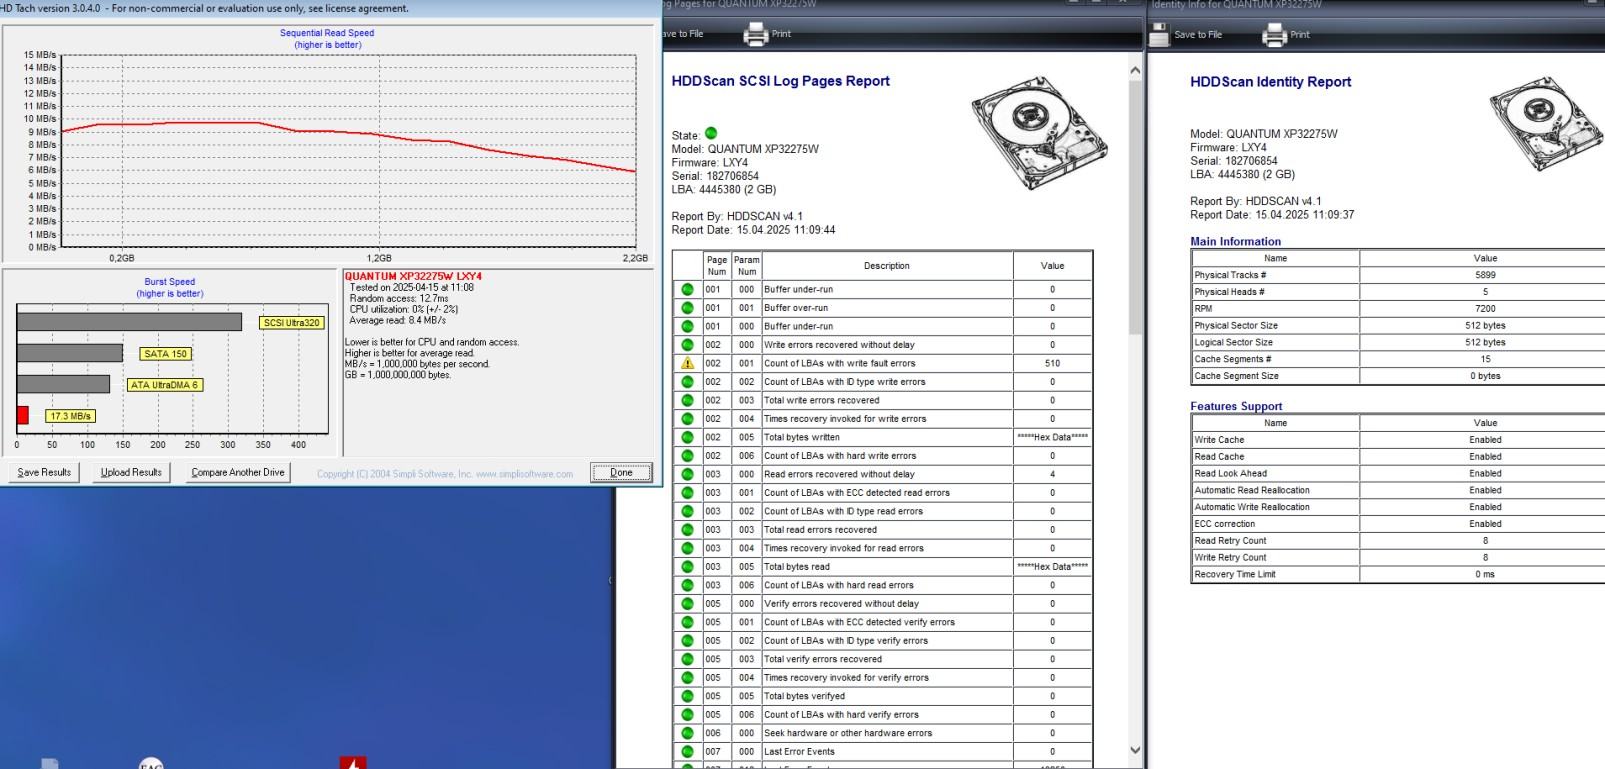
Task: Click status icon for Total verify errors recovered
Action: 687,659
